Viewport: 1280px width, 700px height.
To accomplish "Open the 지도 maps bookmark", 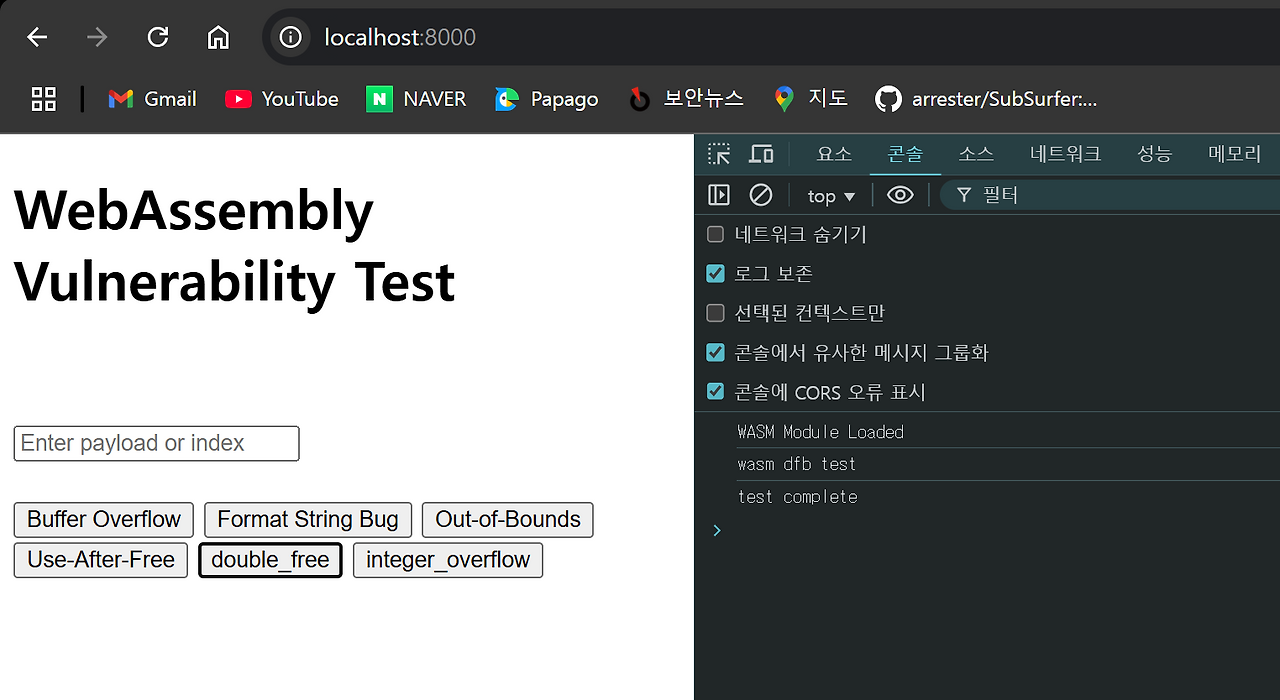I will click(x=811, y=99).
